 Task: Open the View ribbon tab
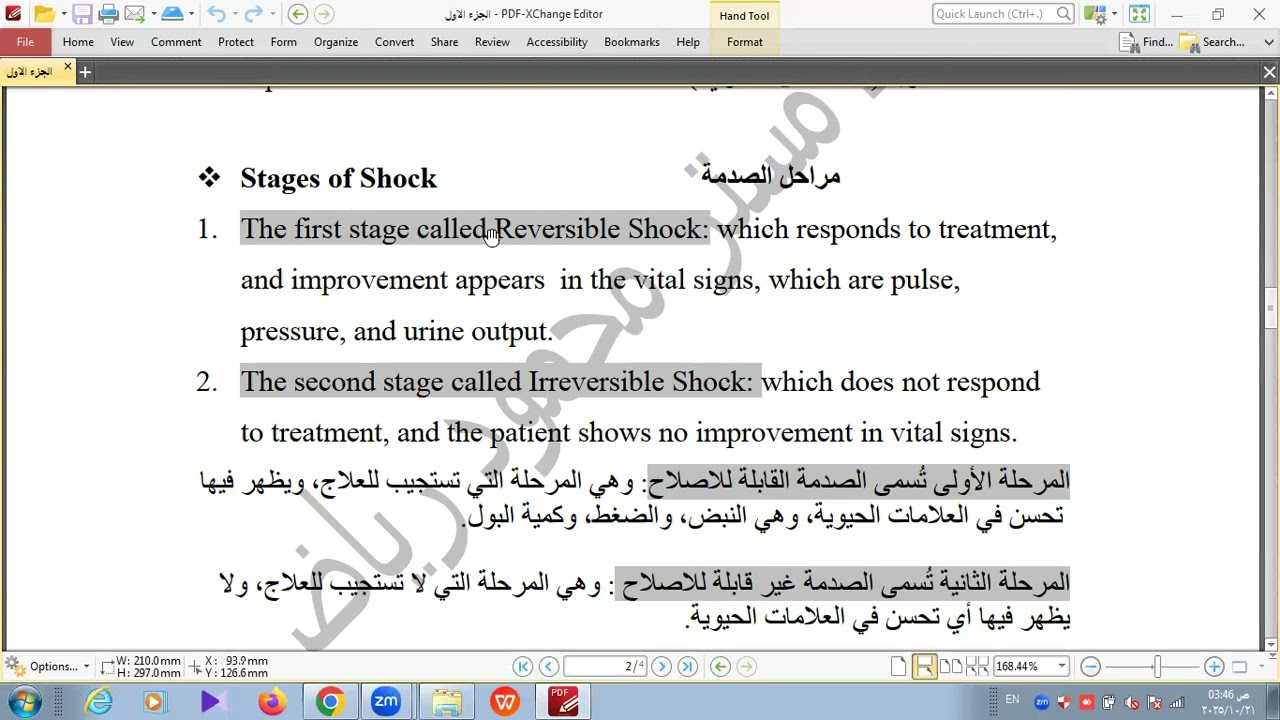coord(122,42)
